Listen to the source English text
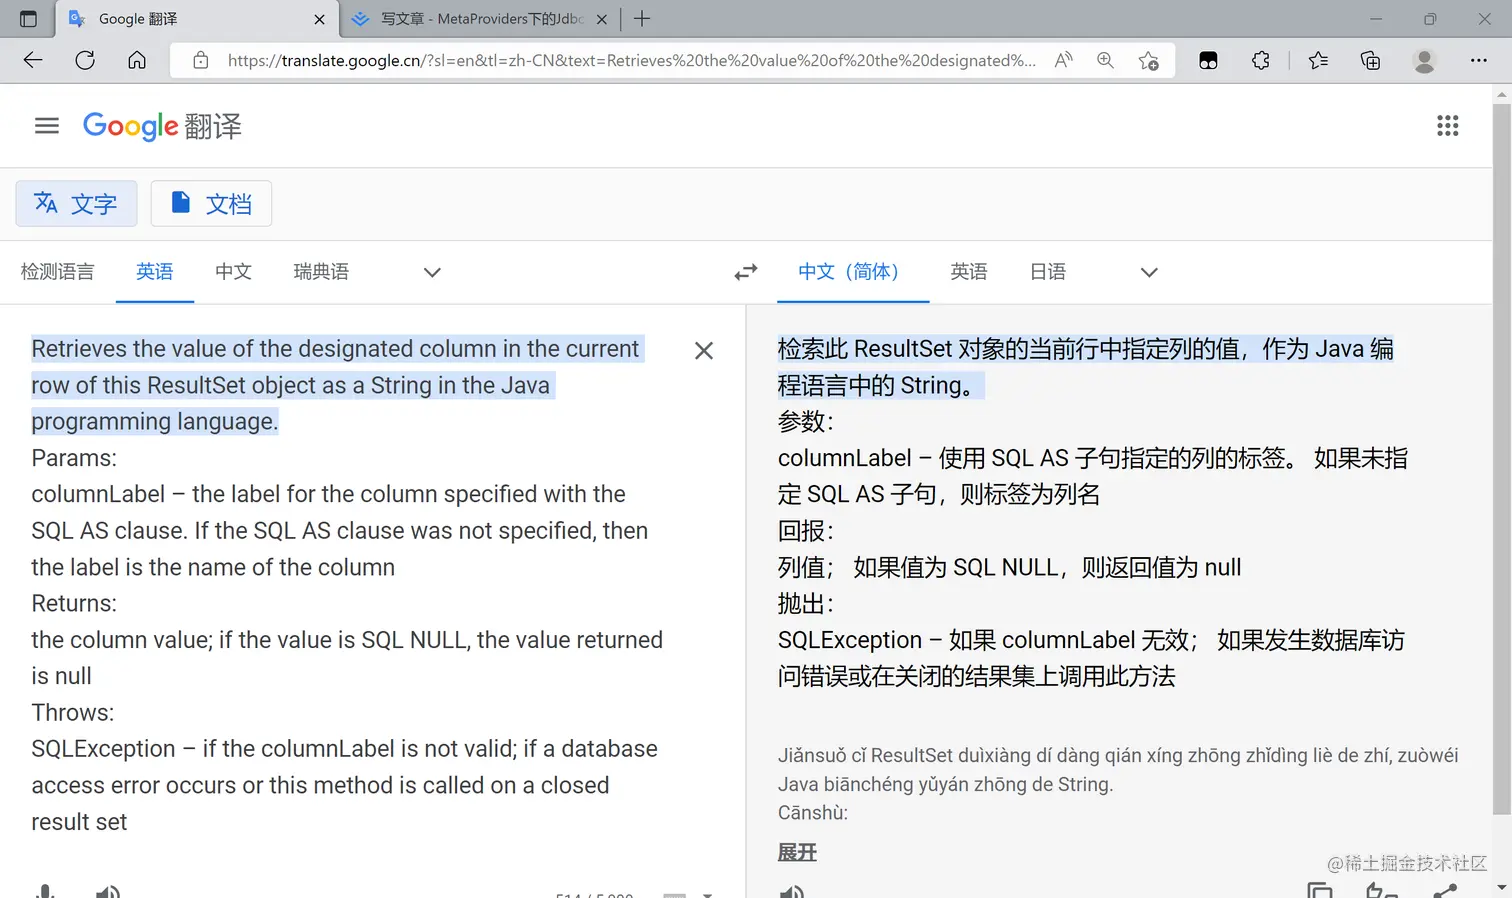1512x898 pixels. tap(108, 891)
